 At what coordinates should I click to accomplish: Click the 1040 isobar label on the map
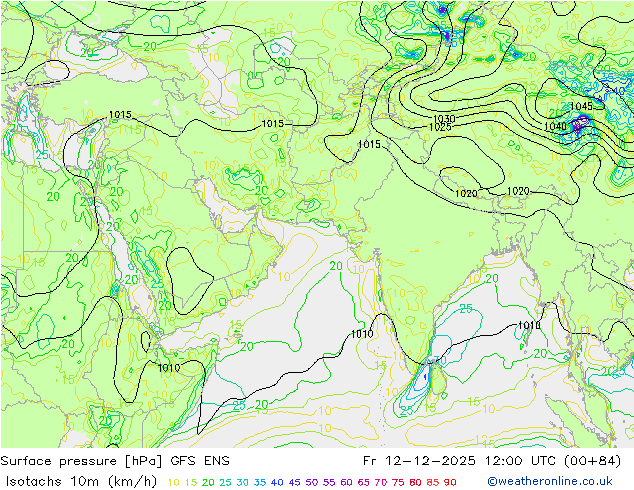[x=555, y=126]
